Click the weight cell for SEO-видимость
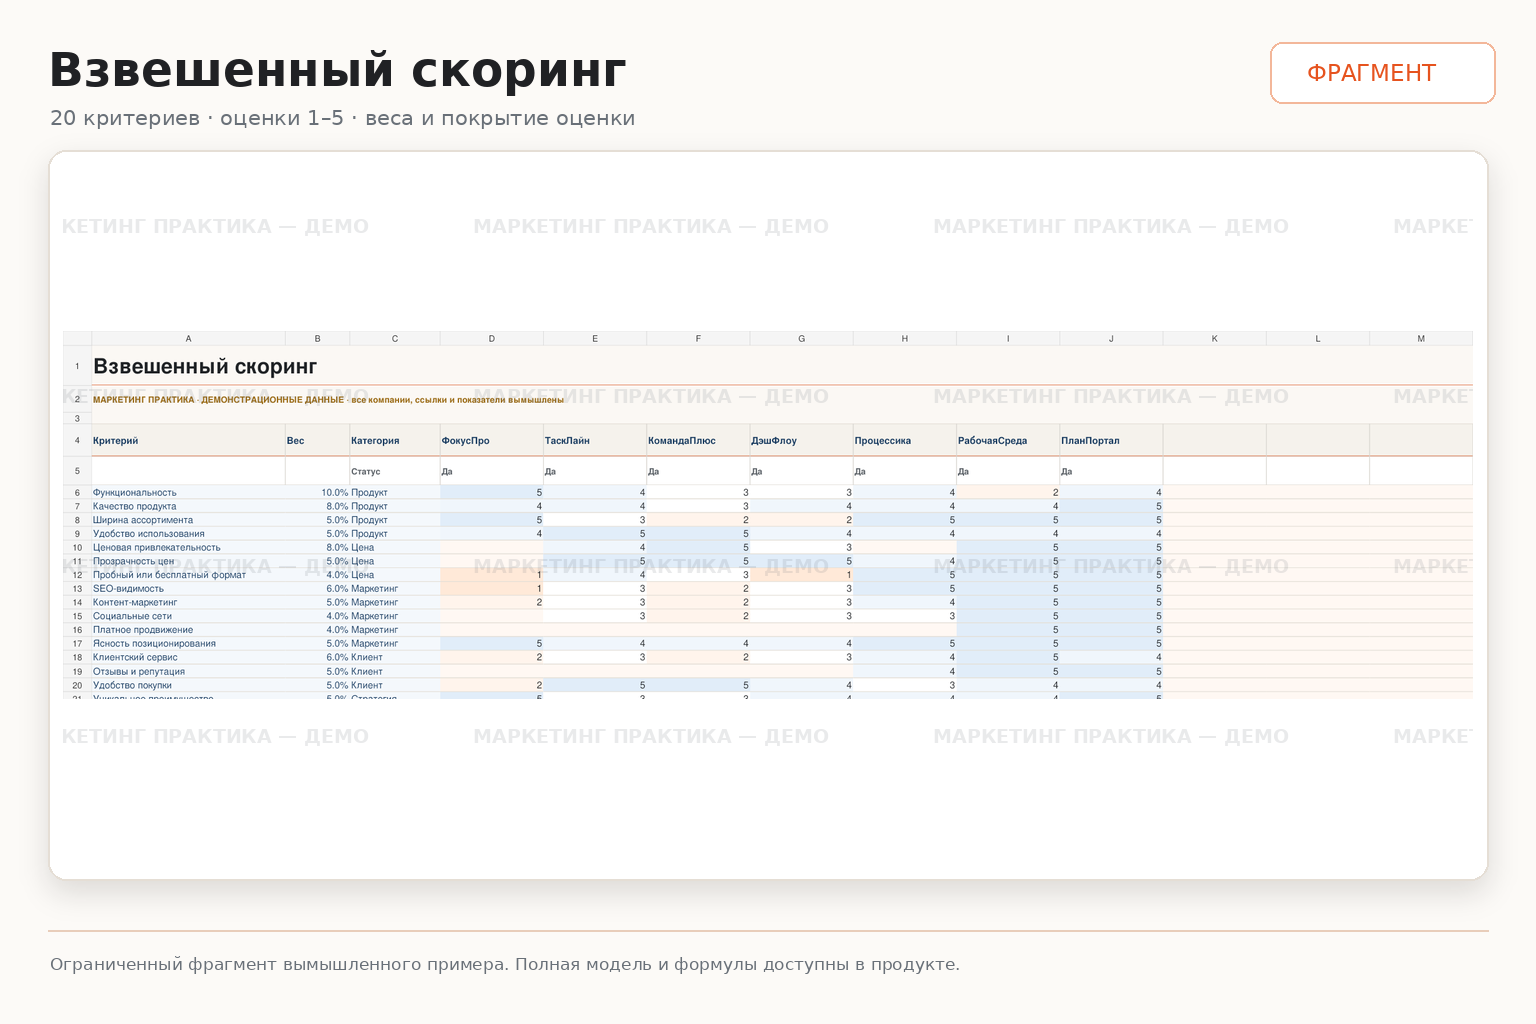 (x=318, y=589)
